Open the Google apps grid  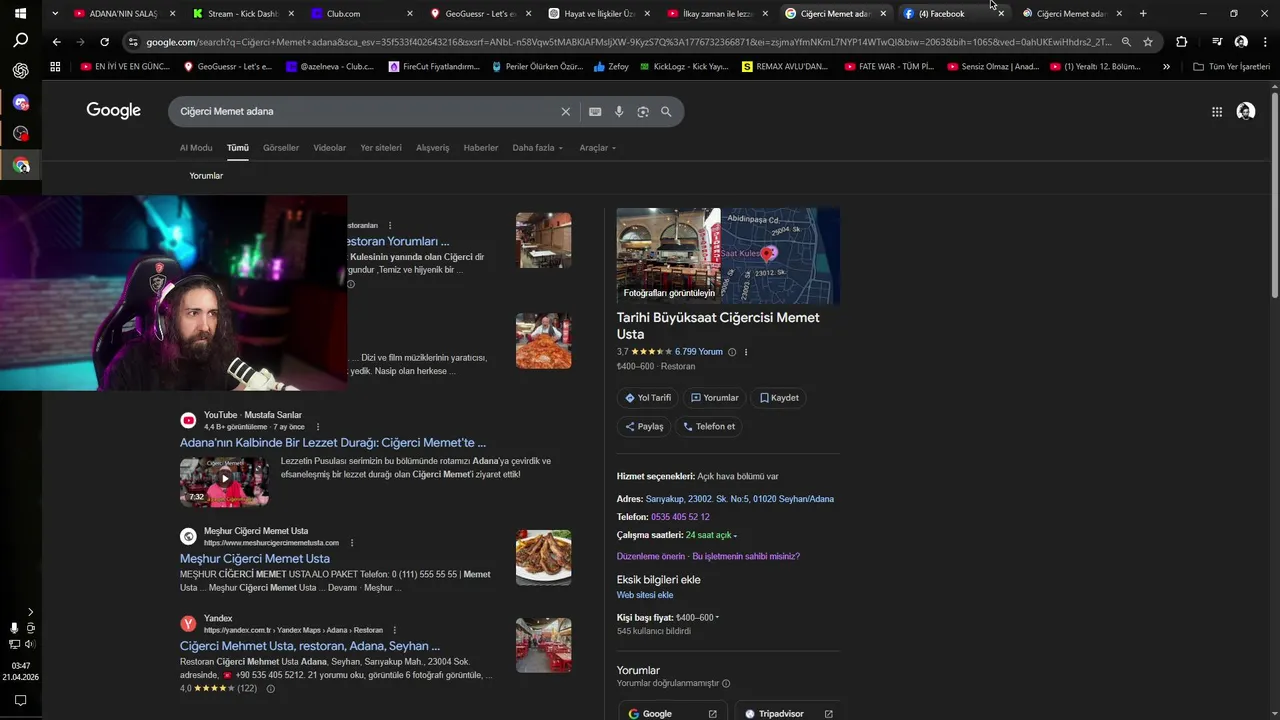point(1217,112)
